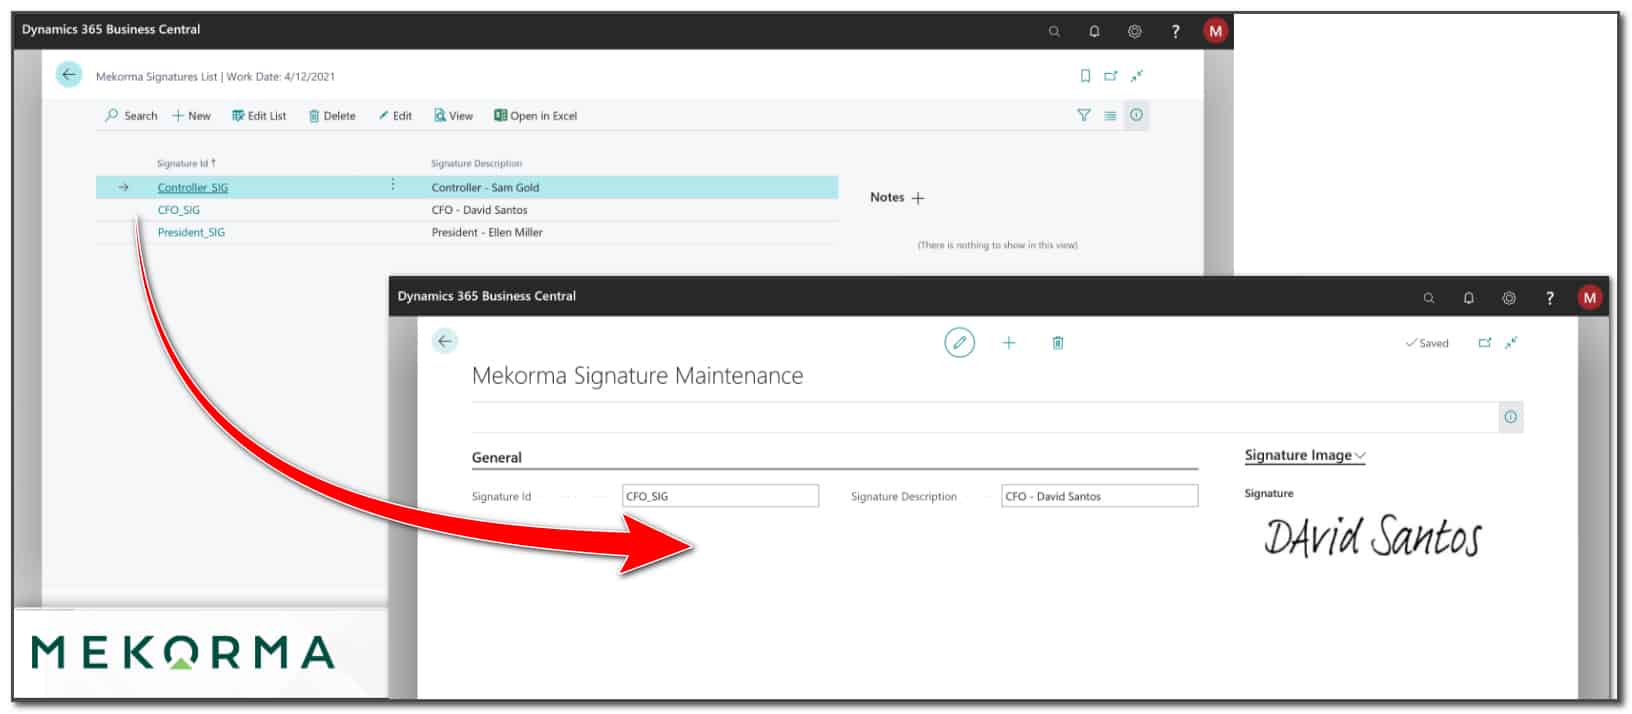This screenshot has width=1632, height=714.
Task: Click Edit List in the toolbar
Action: point(259,116)
